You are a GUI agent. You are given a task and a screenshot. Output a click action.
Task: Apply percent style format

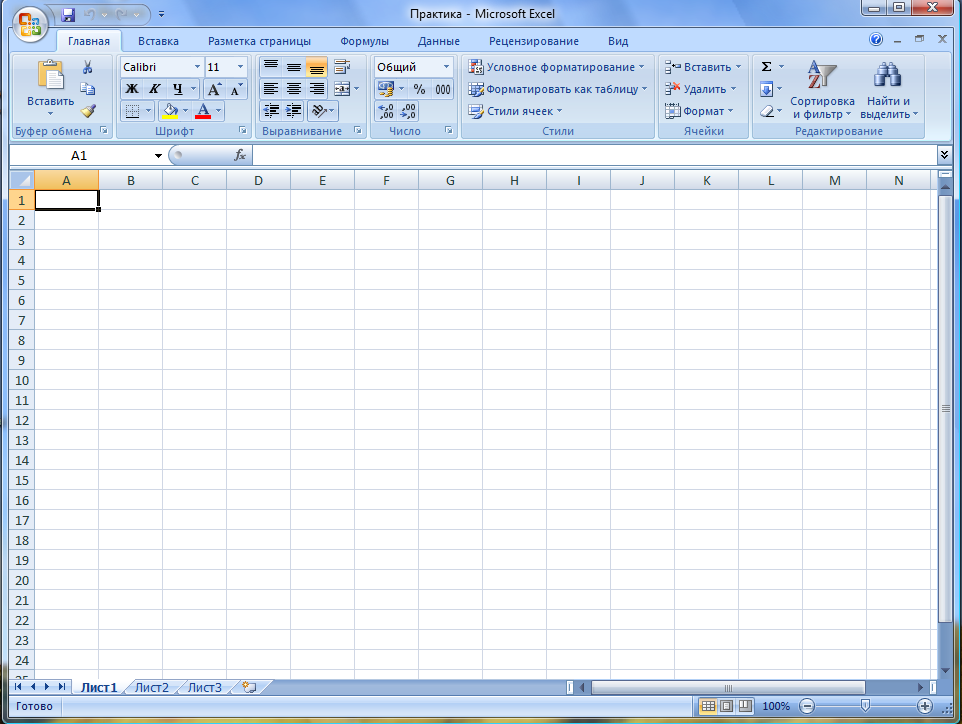pyautogui.click(x=419, y=90)
